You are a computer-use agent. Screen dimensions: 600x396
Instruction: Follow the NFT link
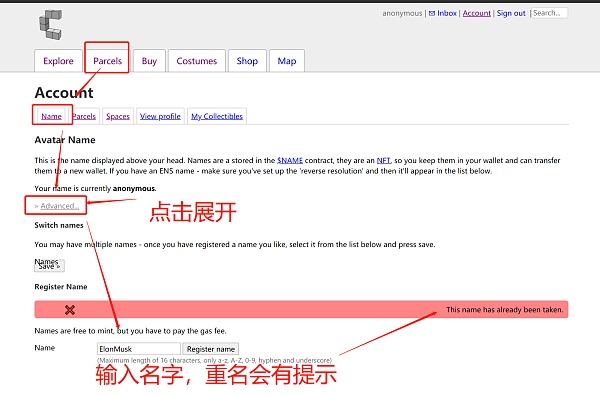[383, 160]
